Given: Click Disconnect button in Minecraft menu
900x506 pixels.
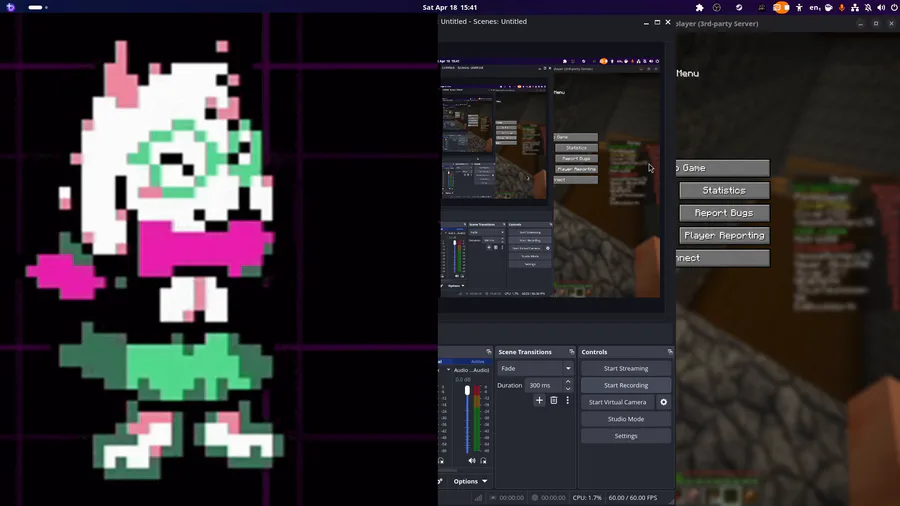Looking at the screenshot, I should (x=723, y=258).
